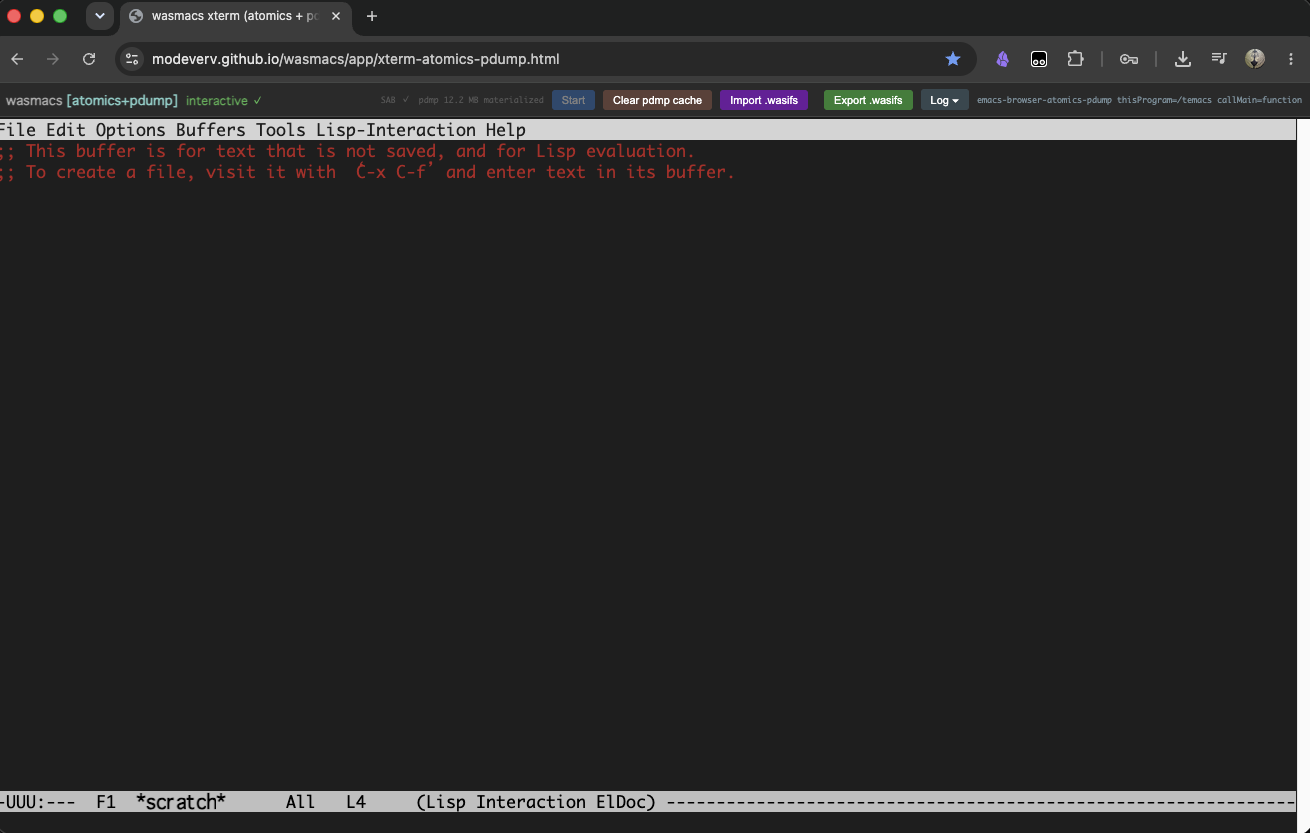1310x833 pixels.
Task: Click the "wasmacs [atomics+pdump]" title
Action: coord(92,101)
